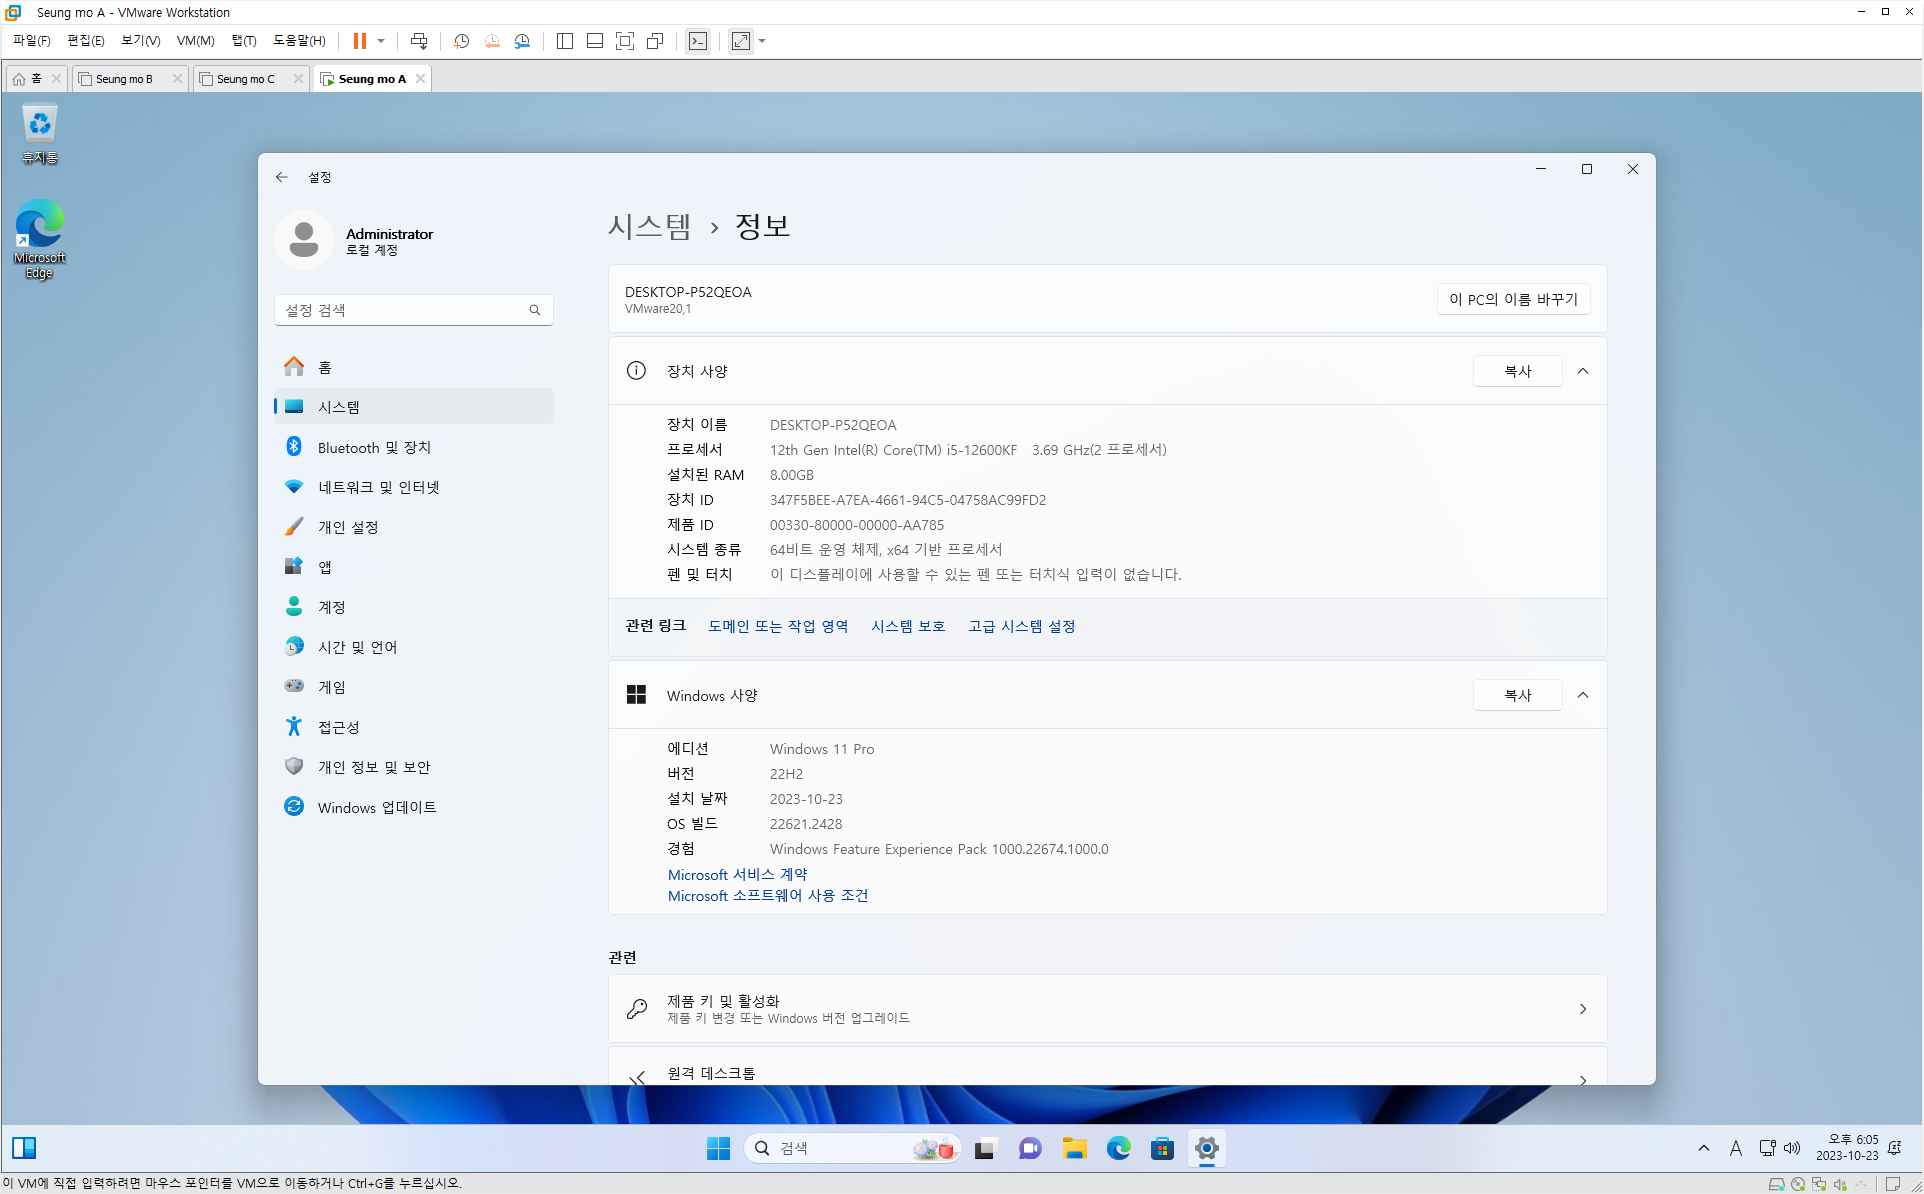Open the VM(M) menu
Screen dimensions: 1924x1194
pos(195,41)
